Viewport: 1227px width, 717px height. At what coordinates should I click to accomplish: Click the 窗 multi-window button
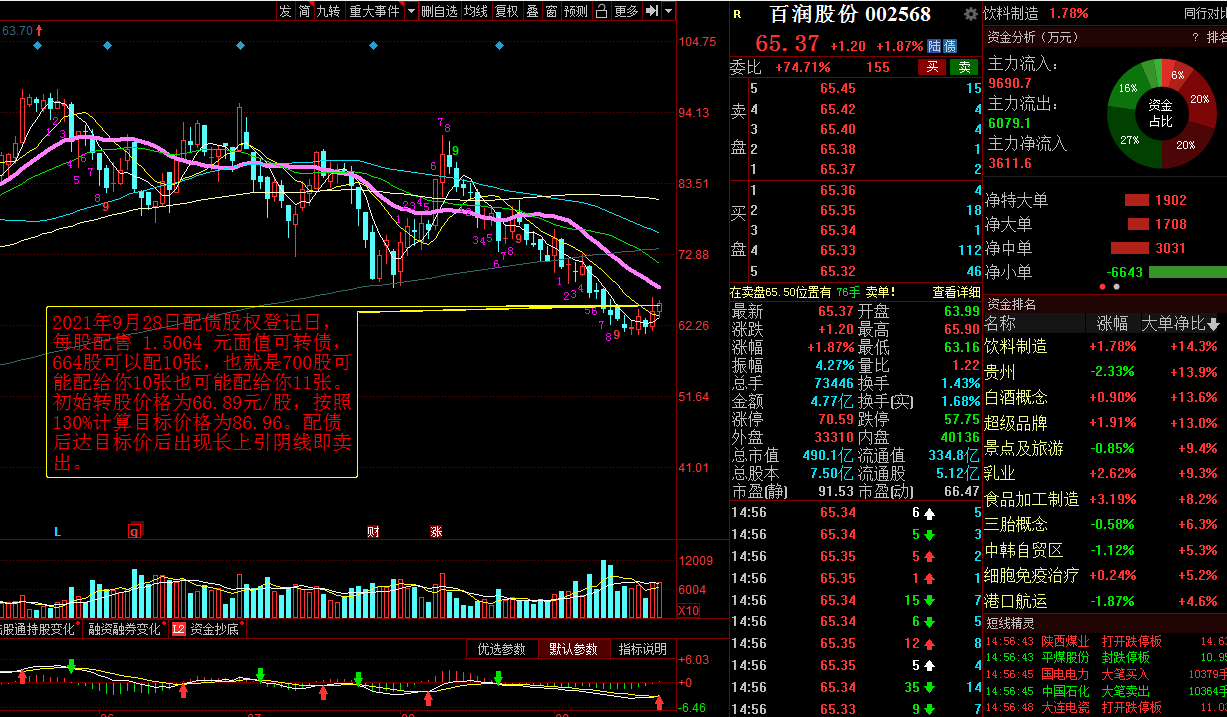click(x=551, y=11)
